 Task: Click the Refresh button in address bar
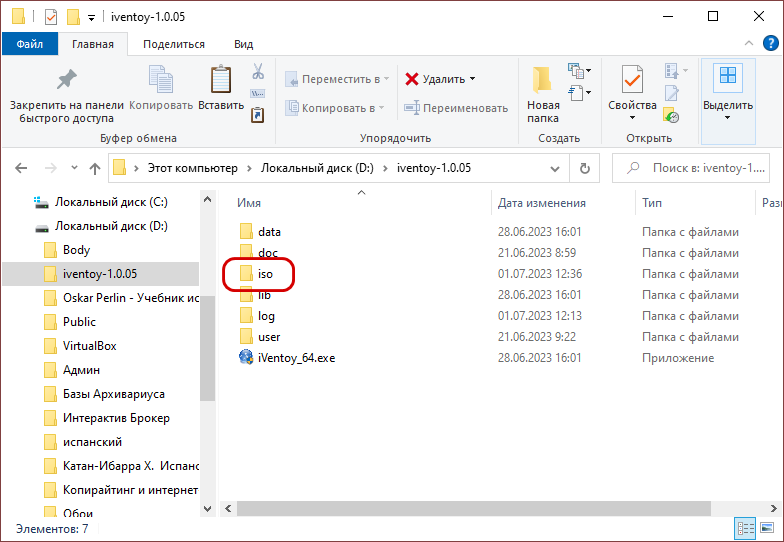(x=584, y=168)
